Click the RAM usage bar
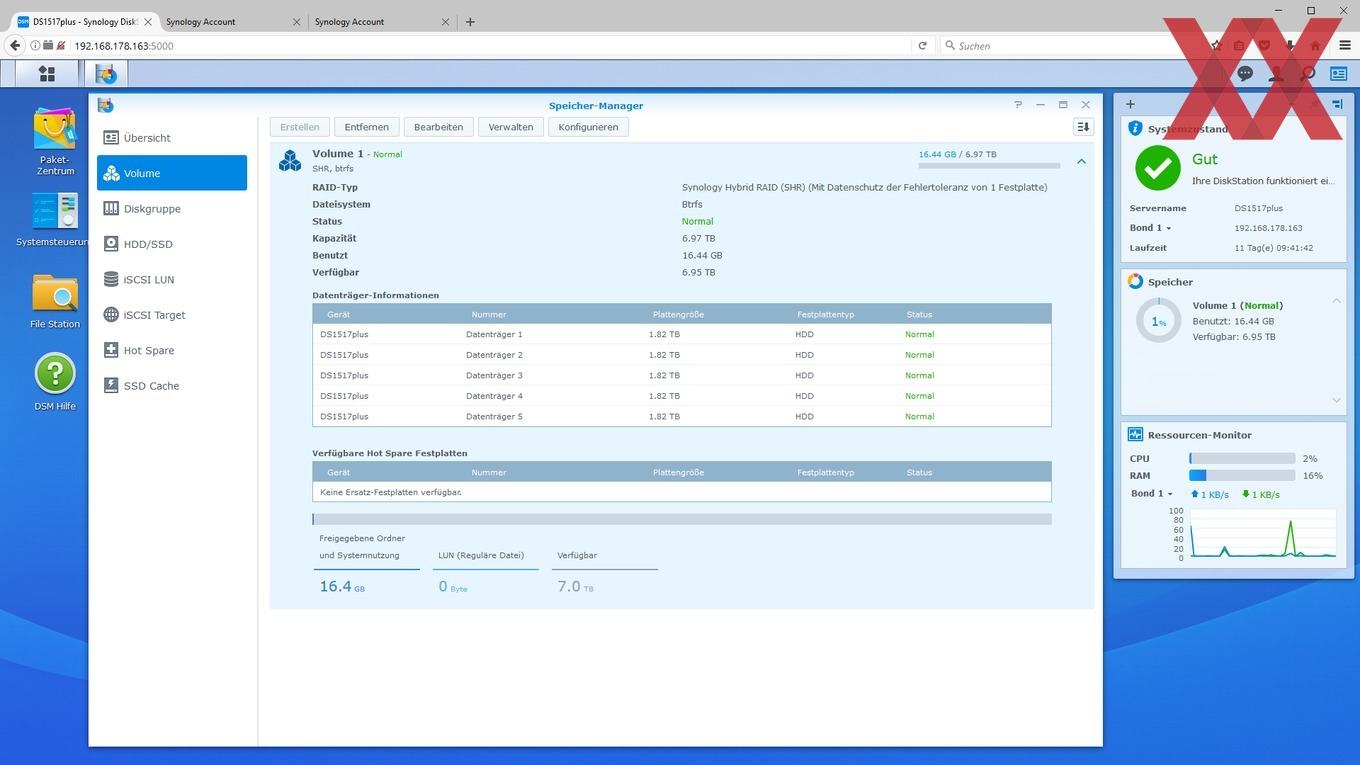Image resolution: width=1360 pixels, height=765 pixels. pyautogui.click(x=1242, y=476)
